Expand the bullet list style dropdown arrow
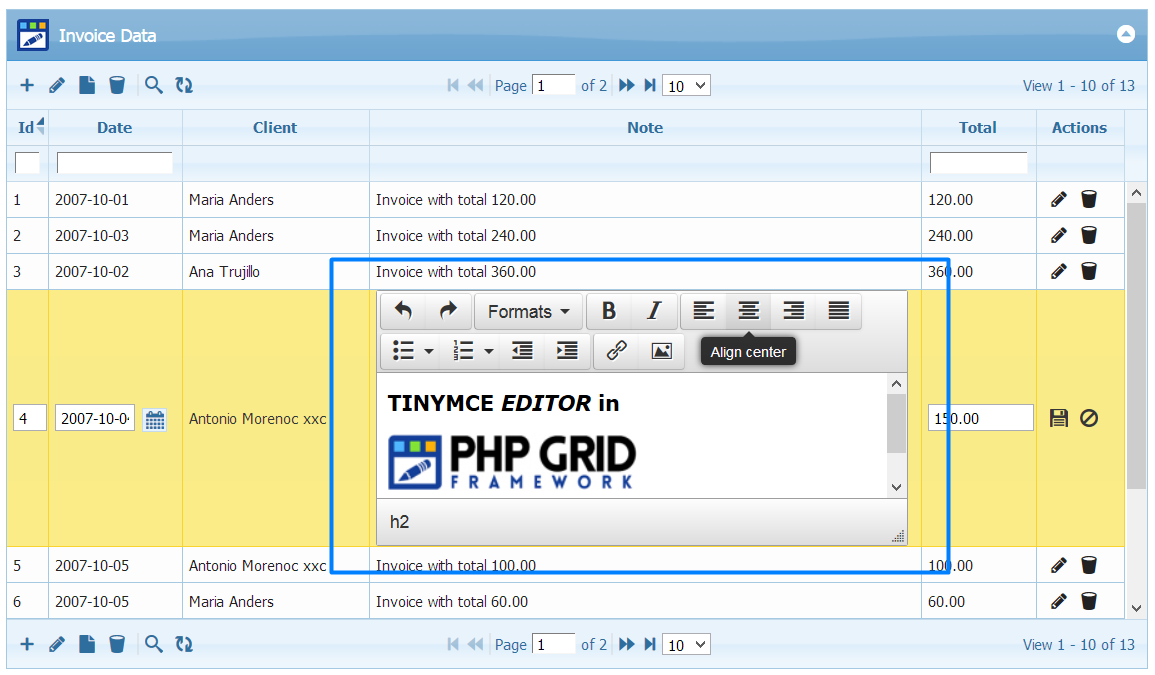Image resolution: width=1155 pixels, height=675 pixels. point(429,351)
